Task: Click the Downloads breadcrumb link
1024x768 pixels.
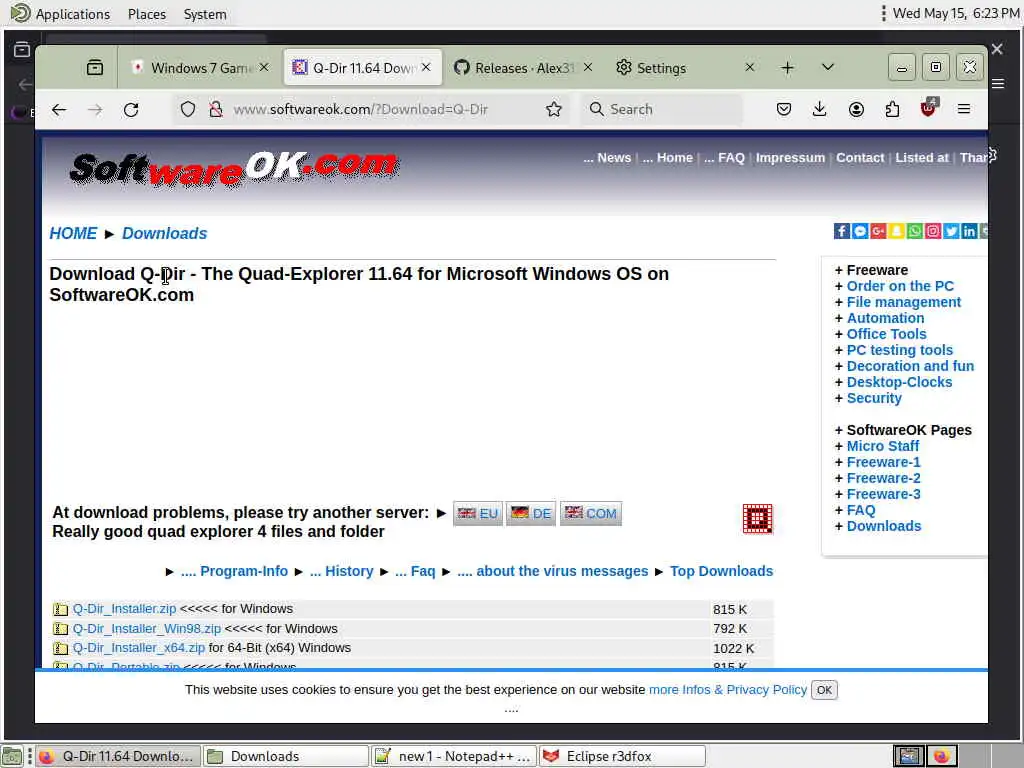Action: click(x=165, y=233)
